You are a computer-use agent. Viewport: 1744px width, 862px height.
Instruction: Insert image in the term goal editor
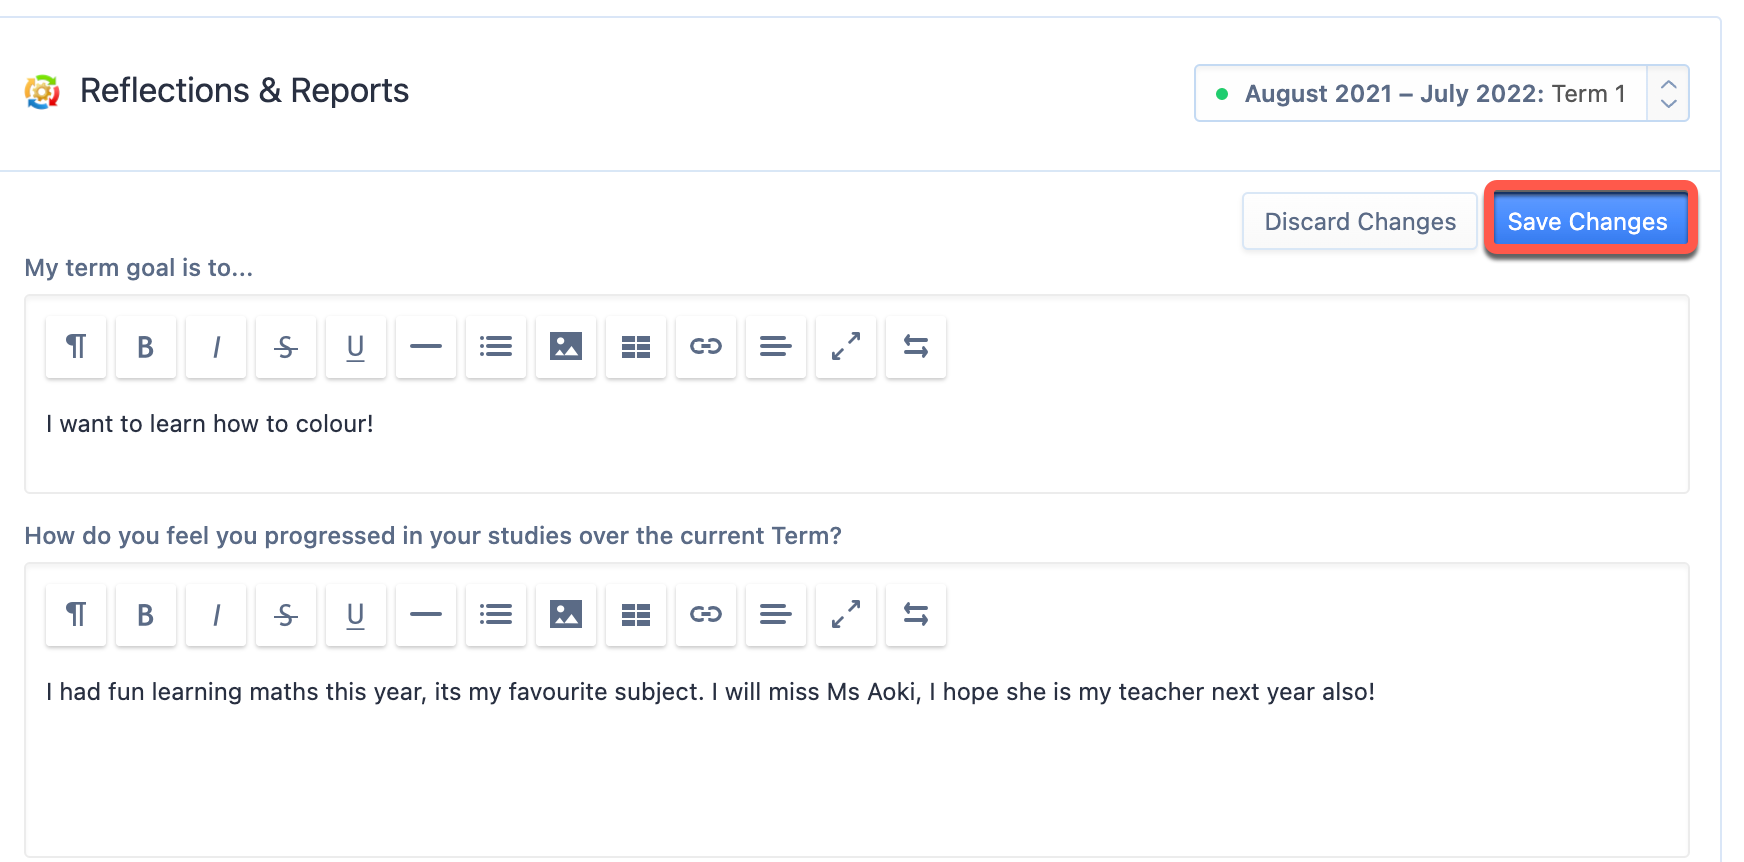point(566,347)
